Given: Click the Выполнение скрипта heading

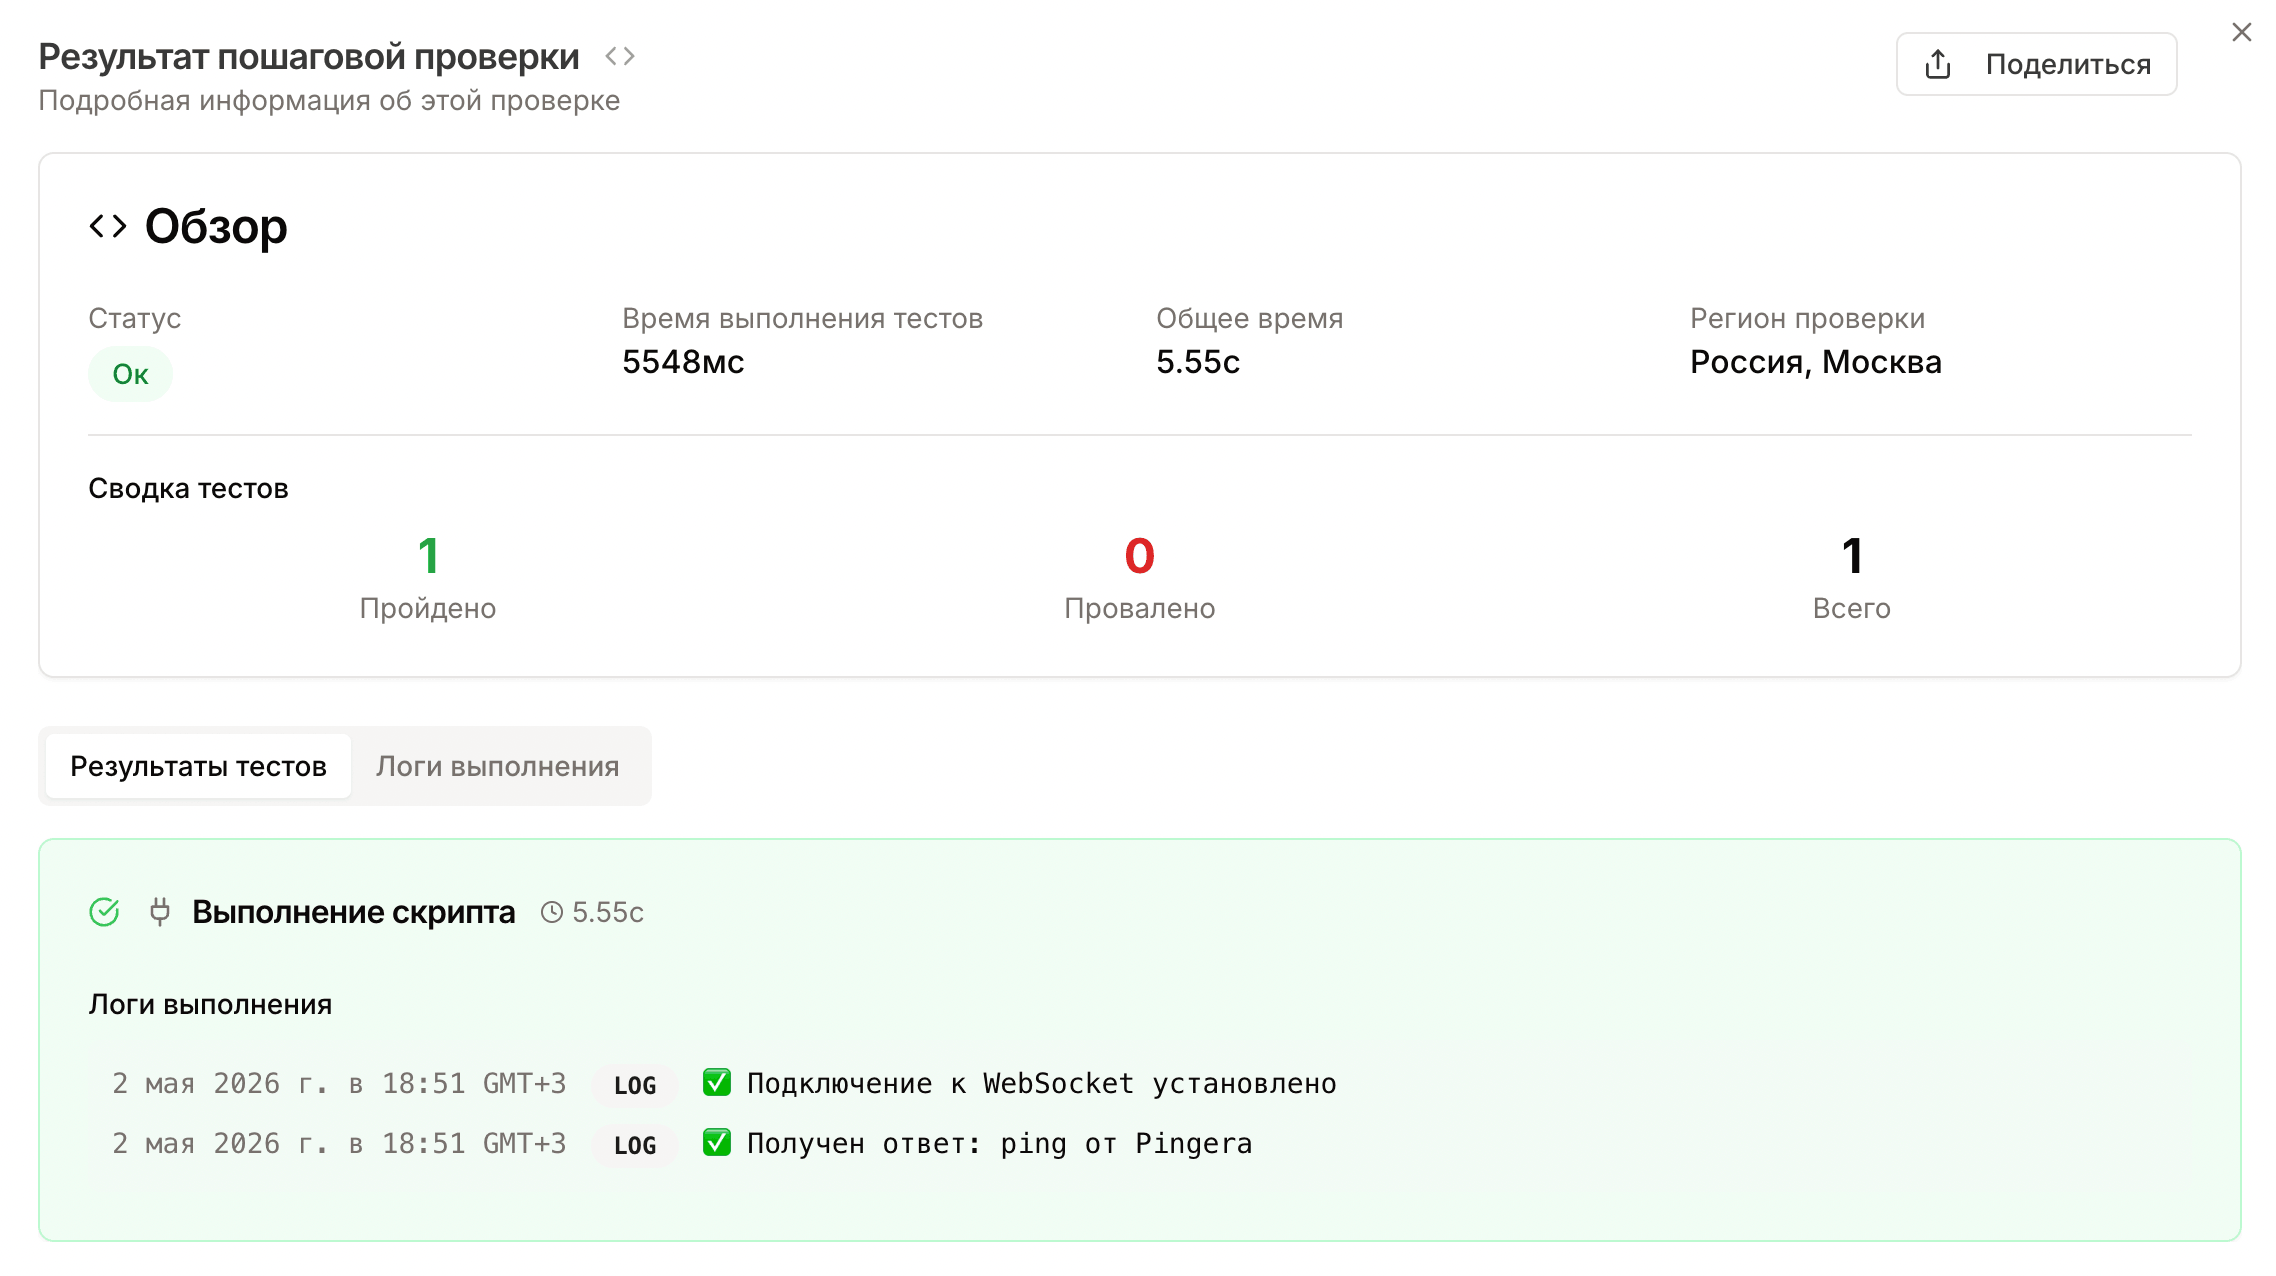Looking at the screenshot, I should point(354,912).
